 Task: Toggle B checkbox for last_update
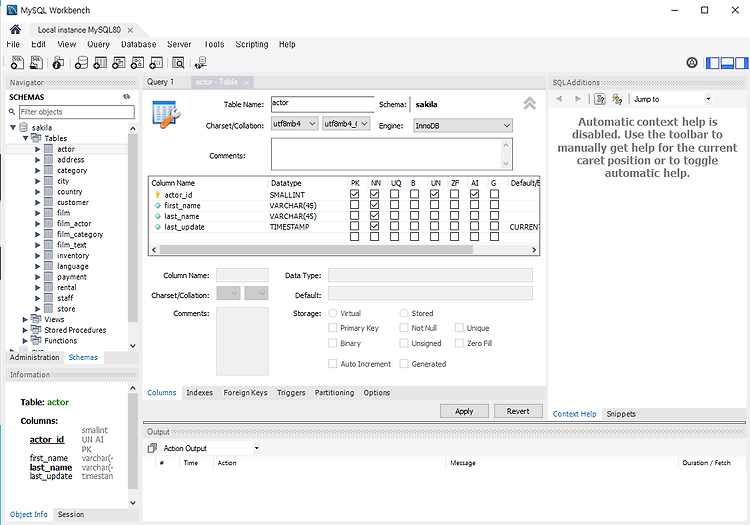point(415,226)
